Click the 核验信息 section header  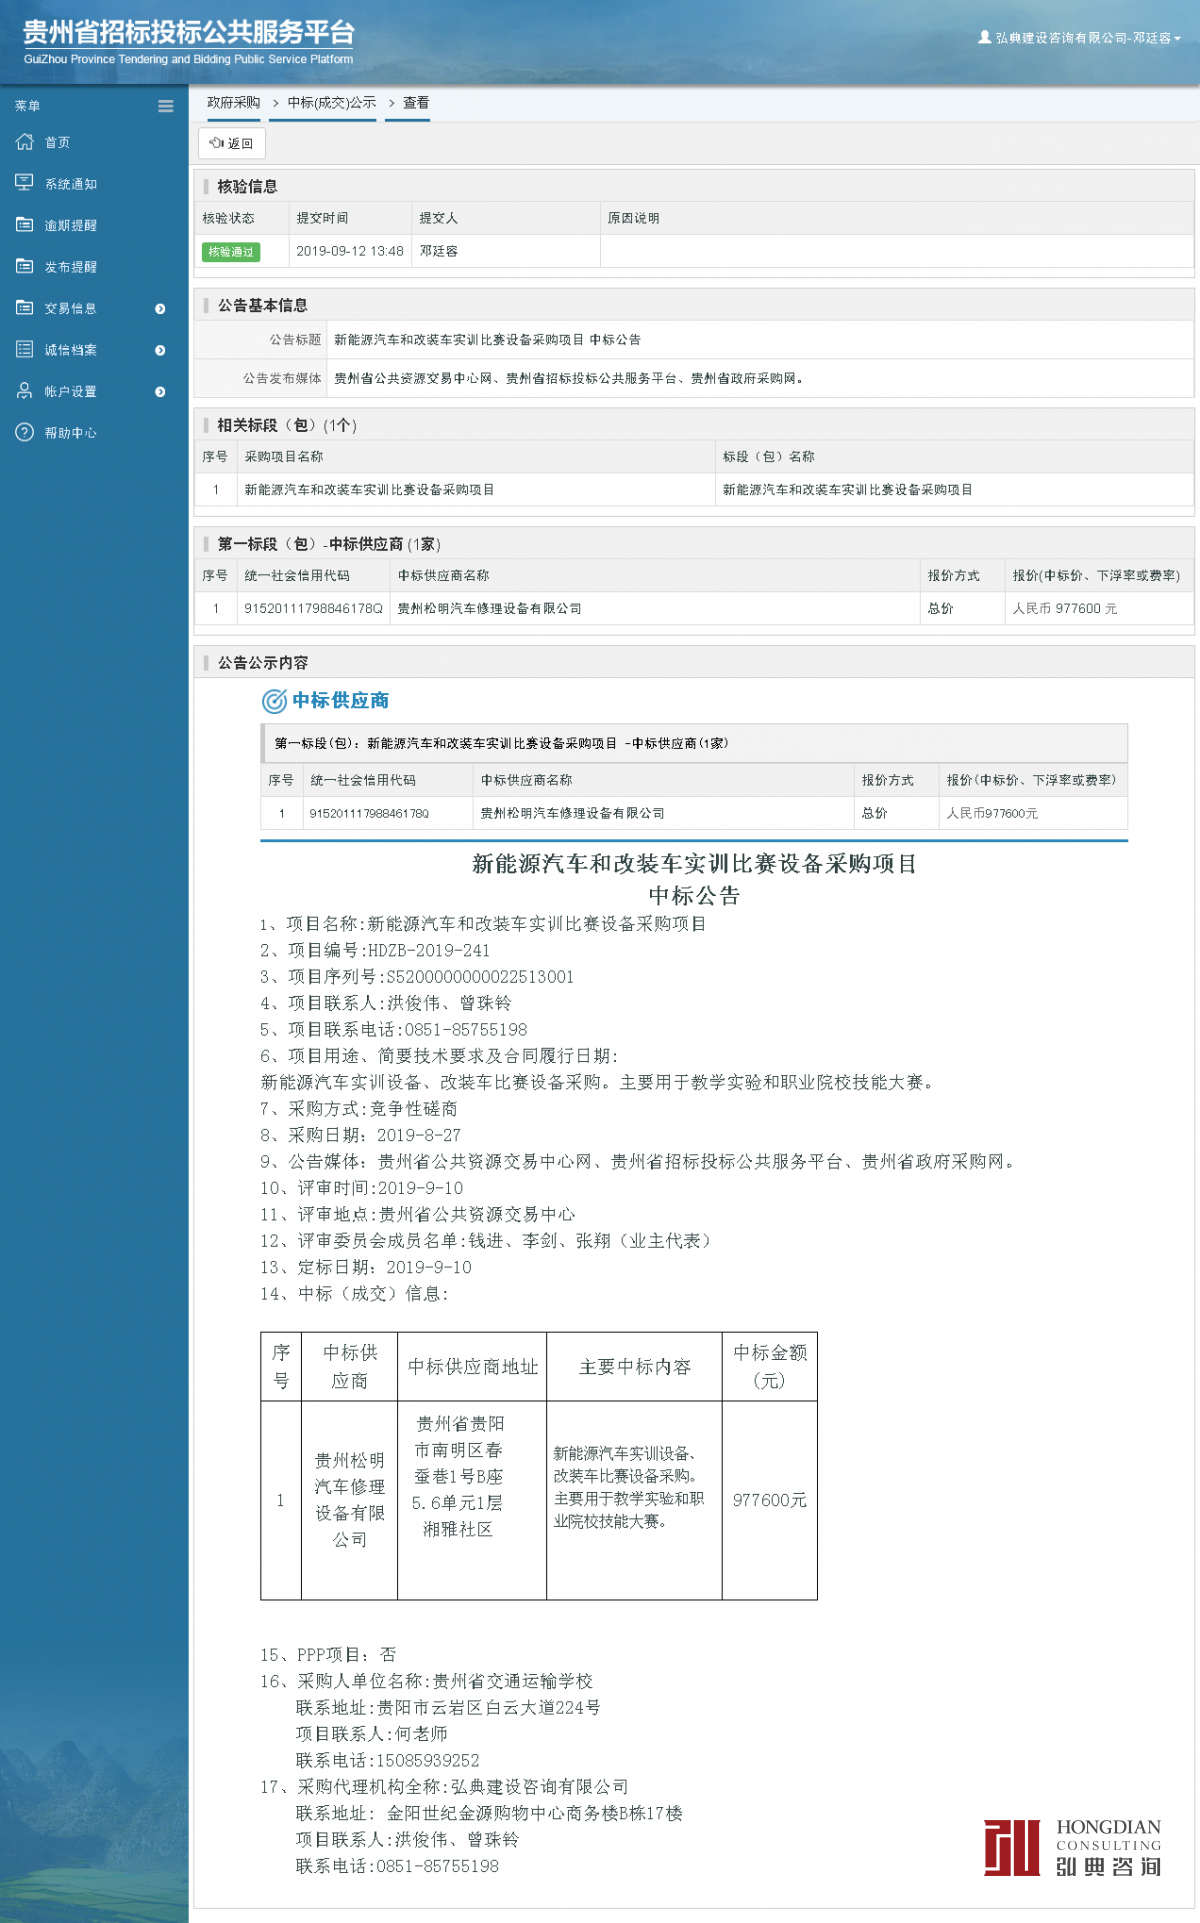click(x=247, y=187)
